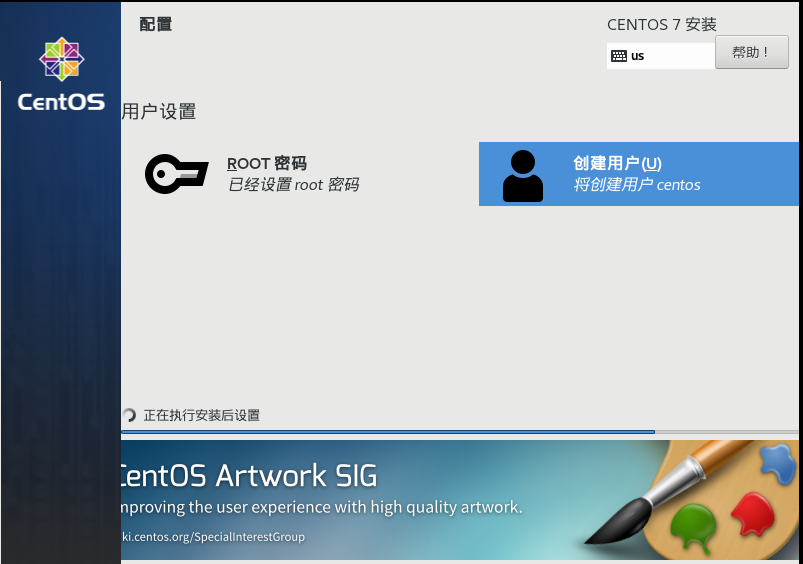Click the installation progress bar
The image size is (803, 564).
coord(460,432)
